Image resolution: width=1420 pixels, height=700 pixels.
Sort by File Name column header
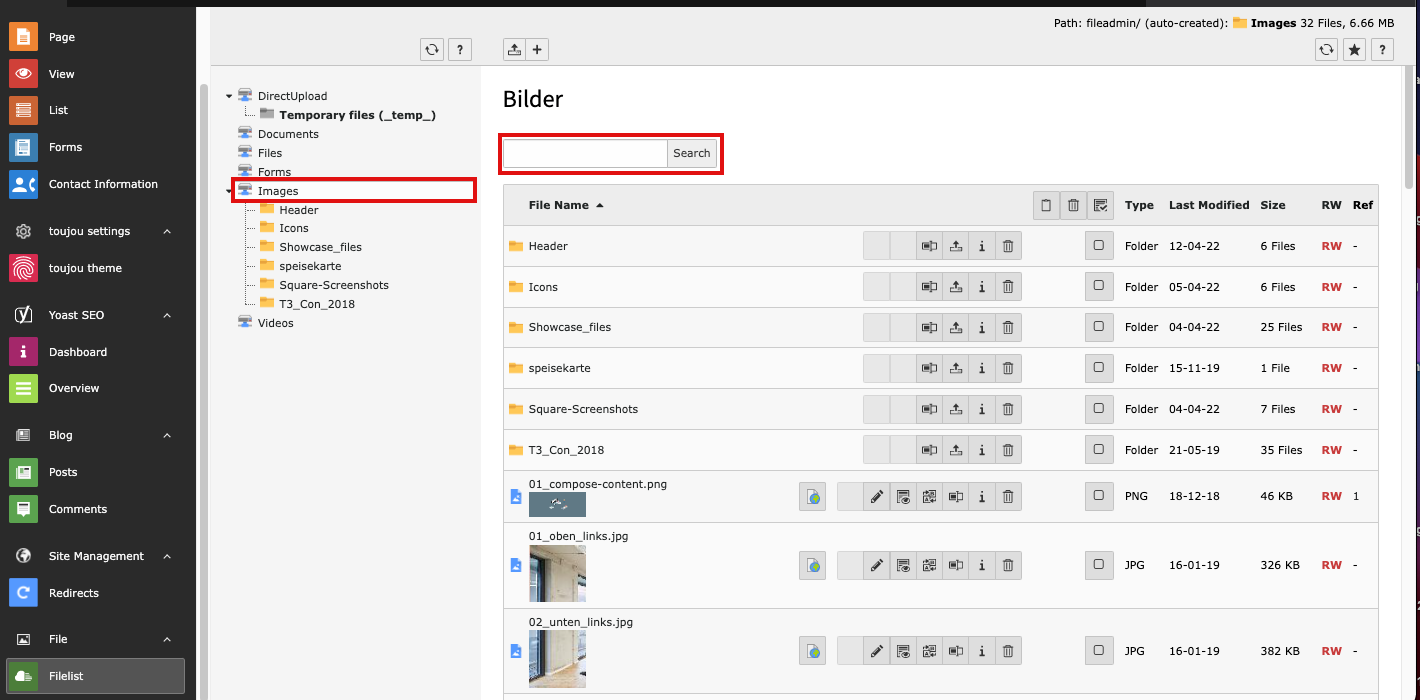tap(558, 205)
